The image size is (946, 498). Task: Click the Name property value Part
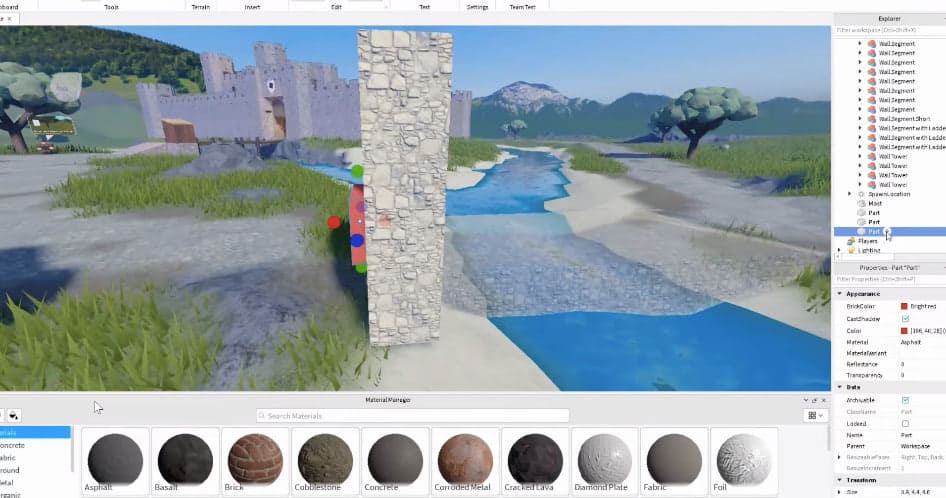pos(906,435)
